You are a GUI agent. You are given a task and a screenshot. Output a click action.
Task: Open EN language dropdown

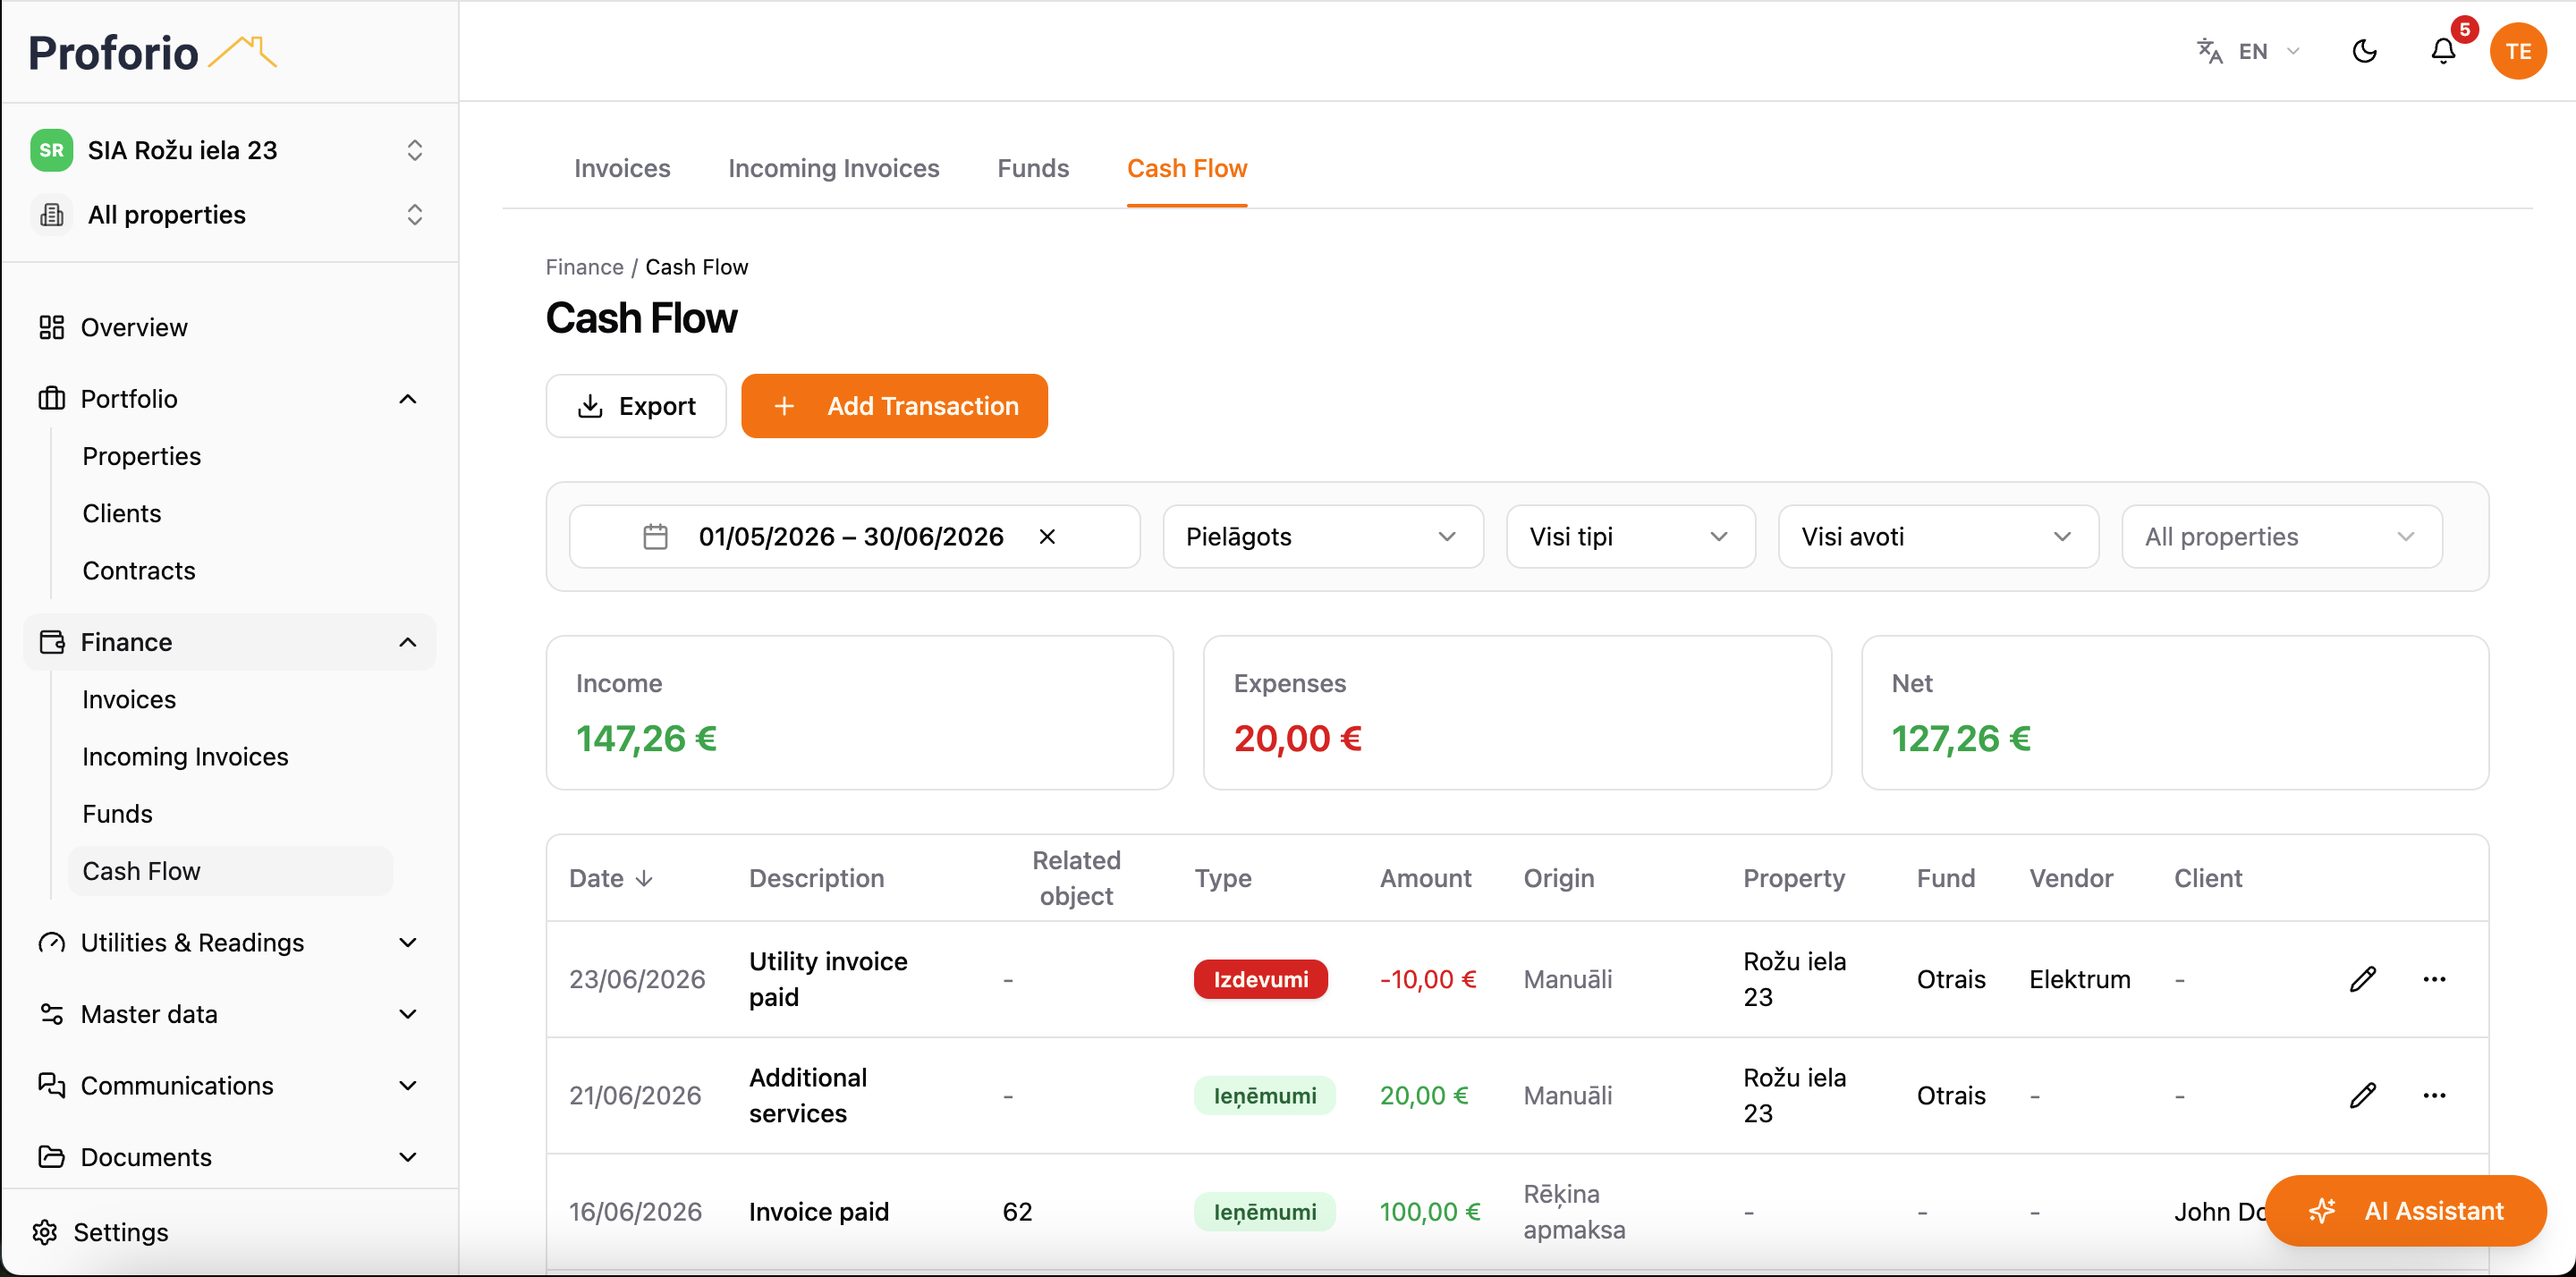[2269, 51]
